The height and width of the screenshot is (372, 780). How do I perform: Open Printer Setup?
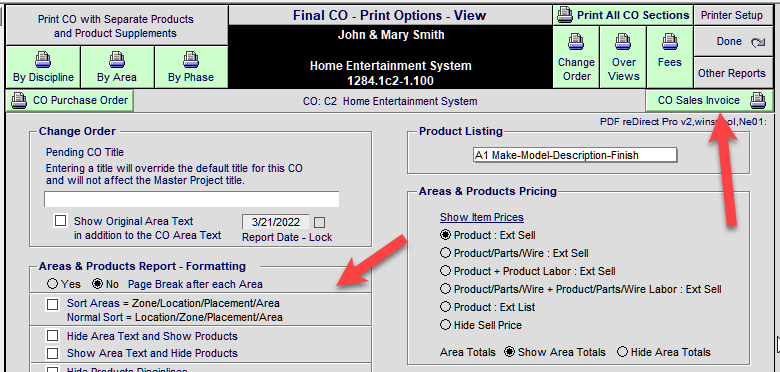[733, 15]
